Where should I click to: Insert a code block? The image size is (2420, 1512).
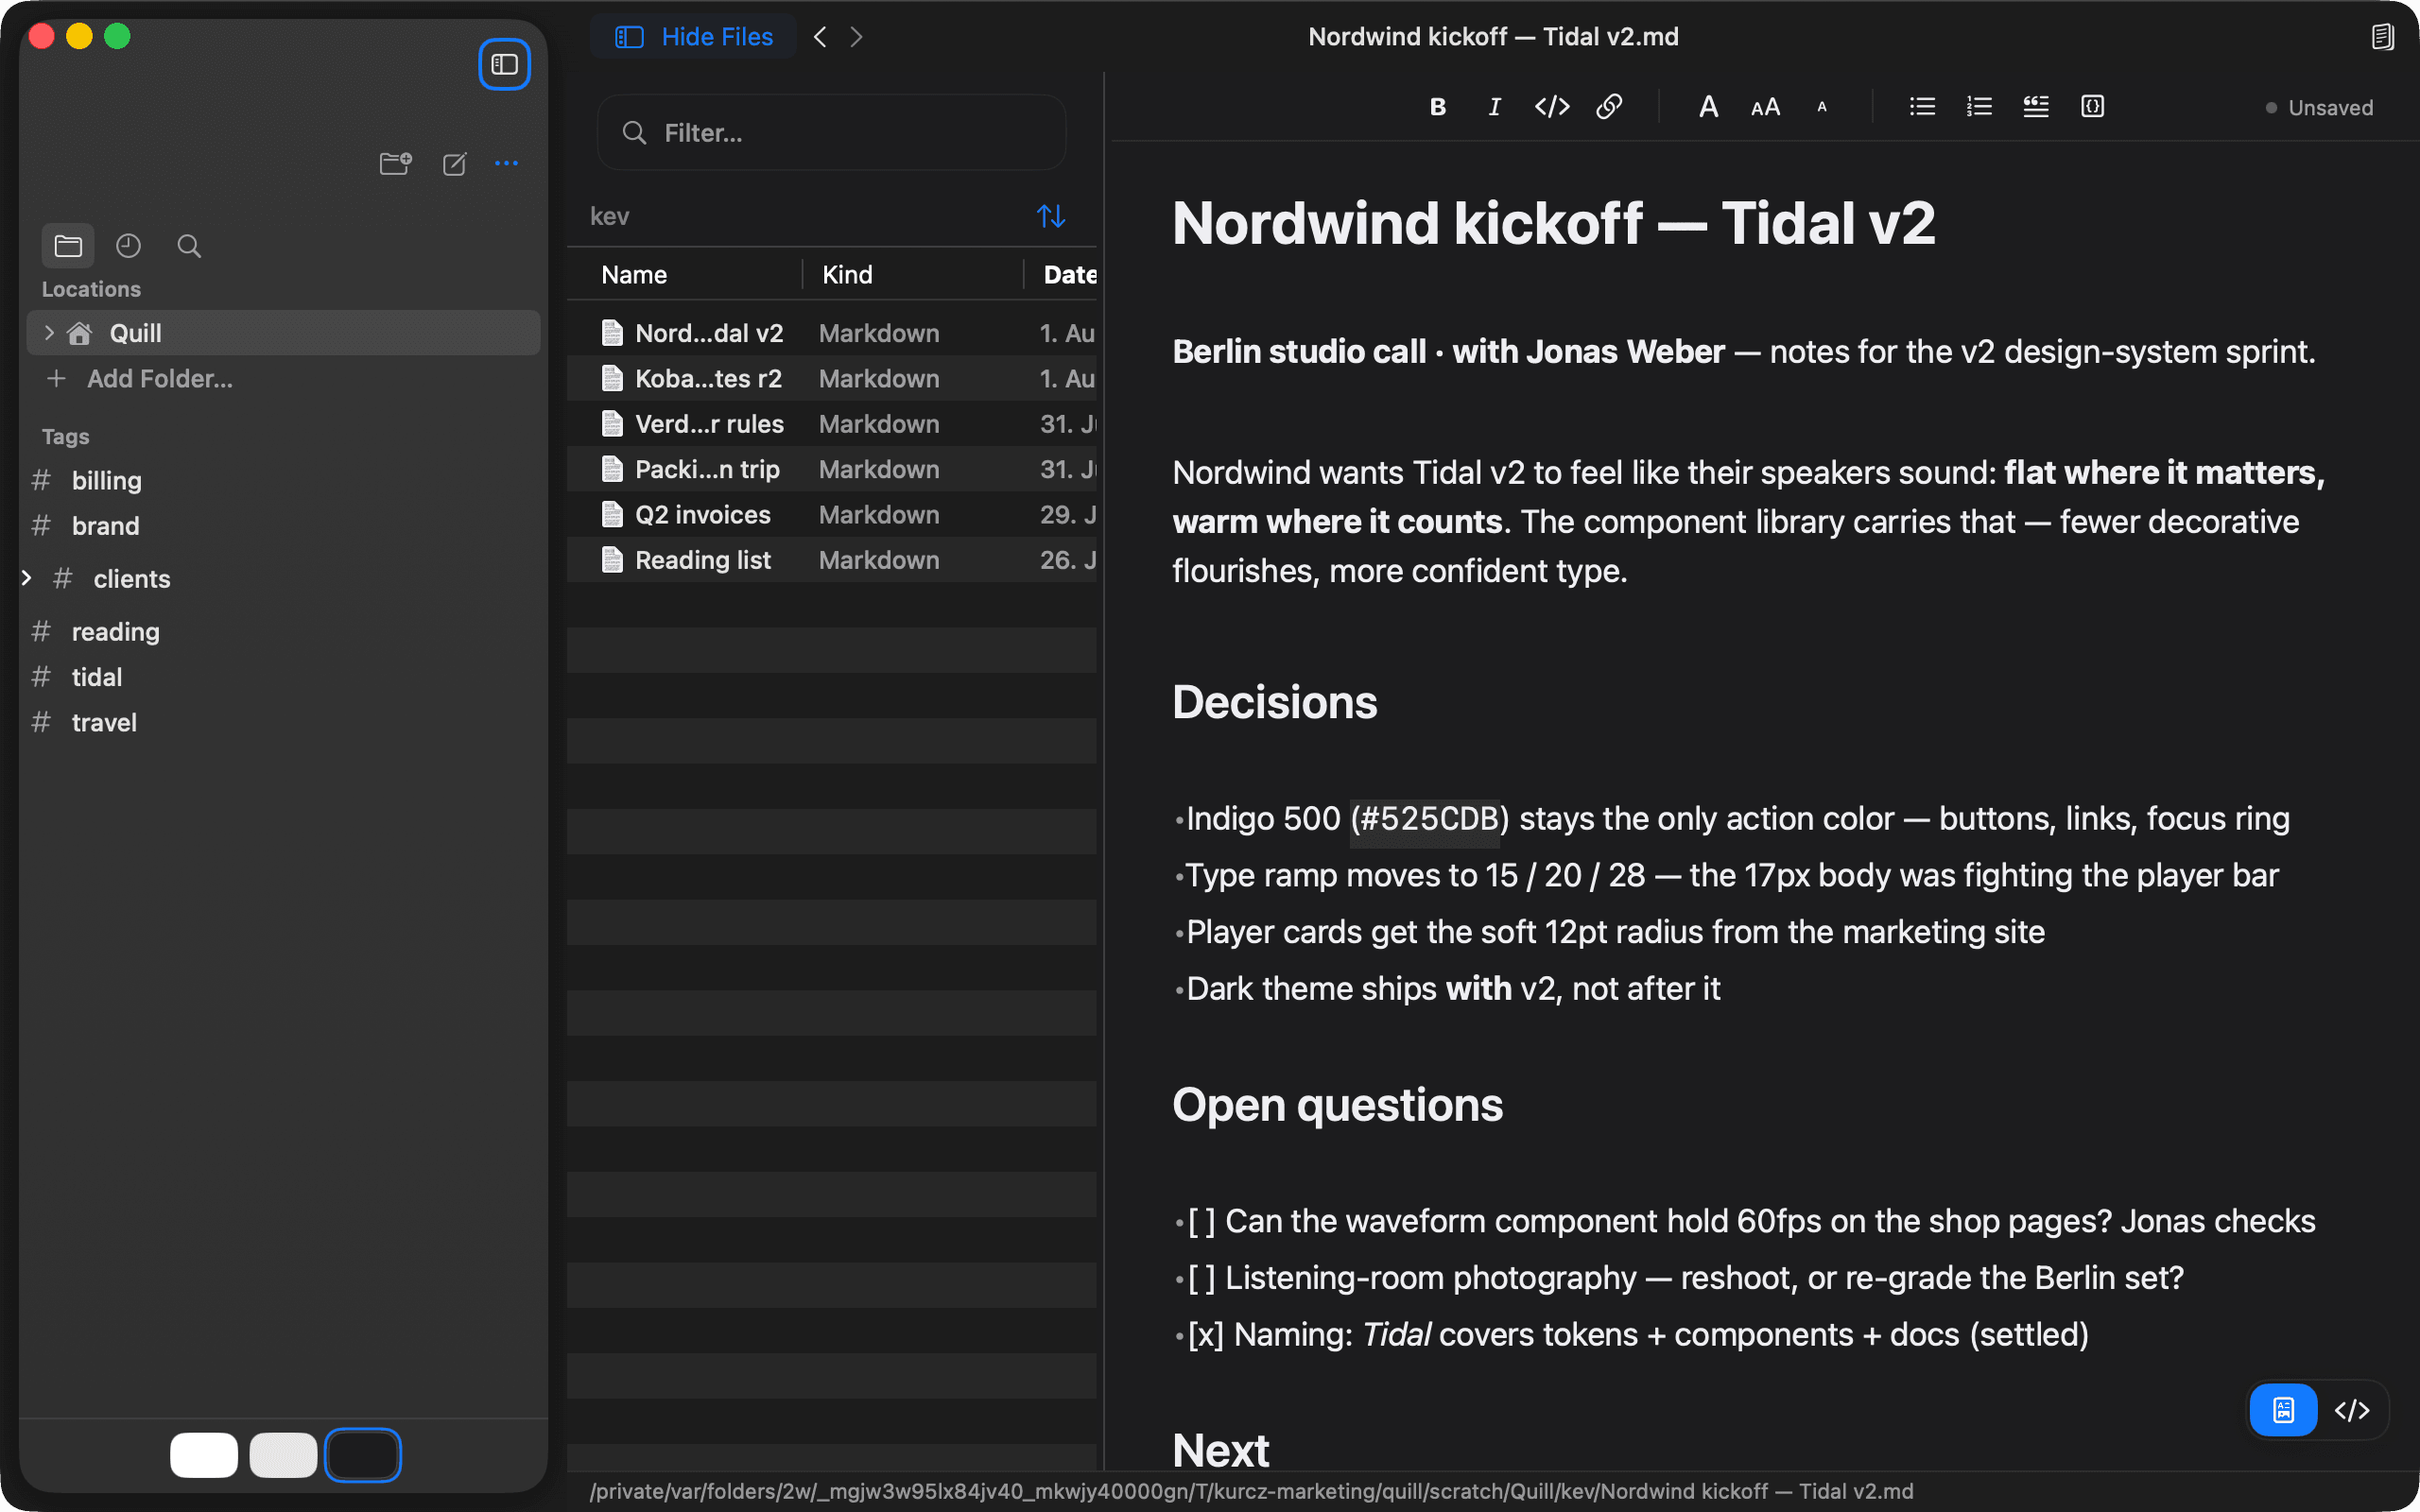pos(2093,107)
